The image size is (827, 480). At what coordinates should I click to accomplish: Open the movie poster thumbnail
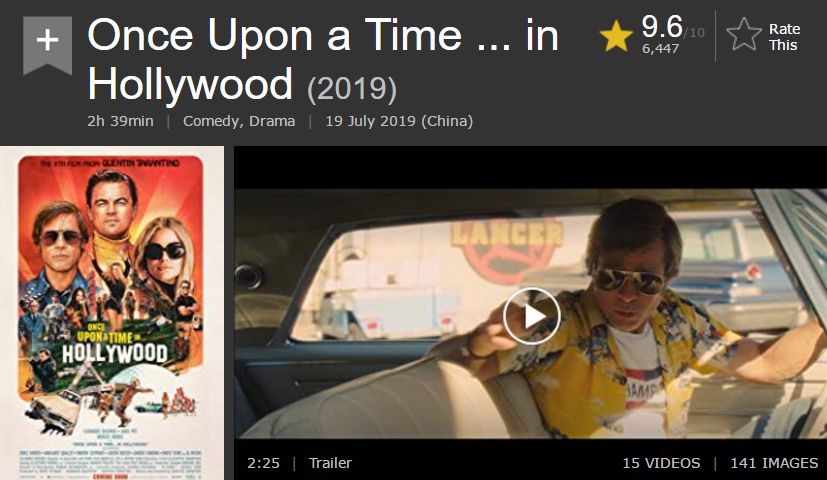coord(112,313)
